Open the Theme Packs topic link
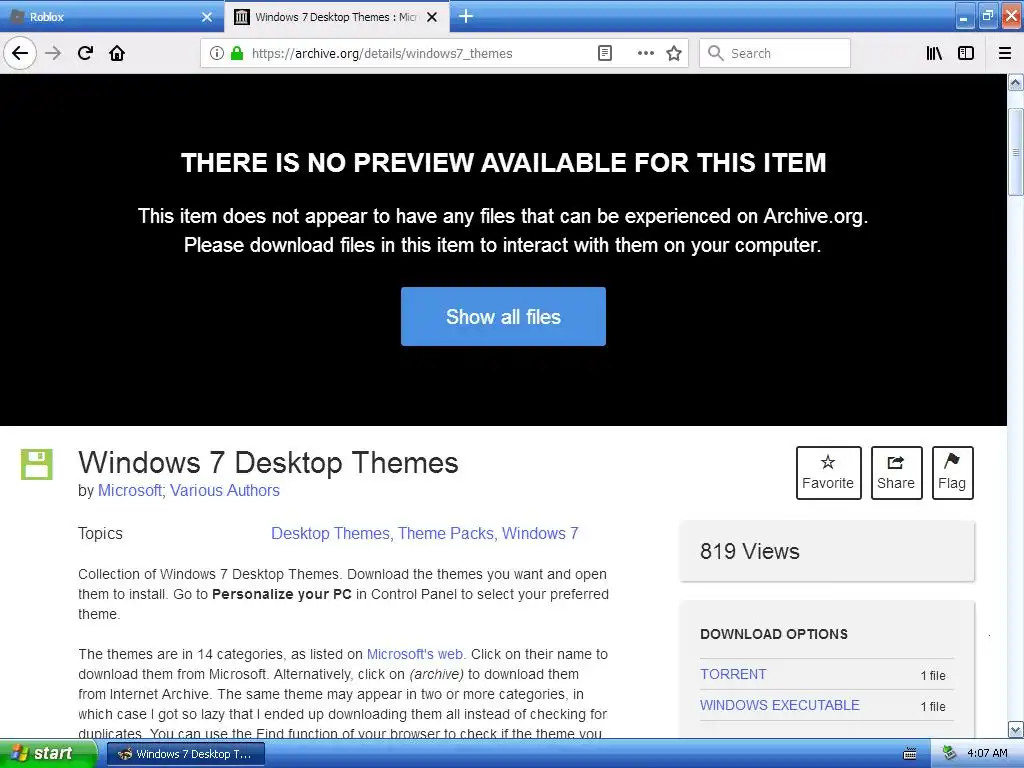Image resolution: width=1024 pixels, height=768 pixels. pos(447,534)
